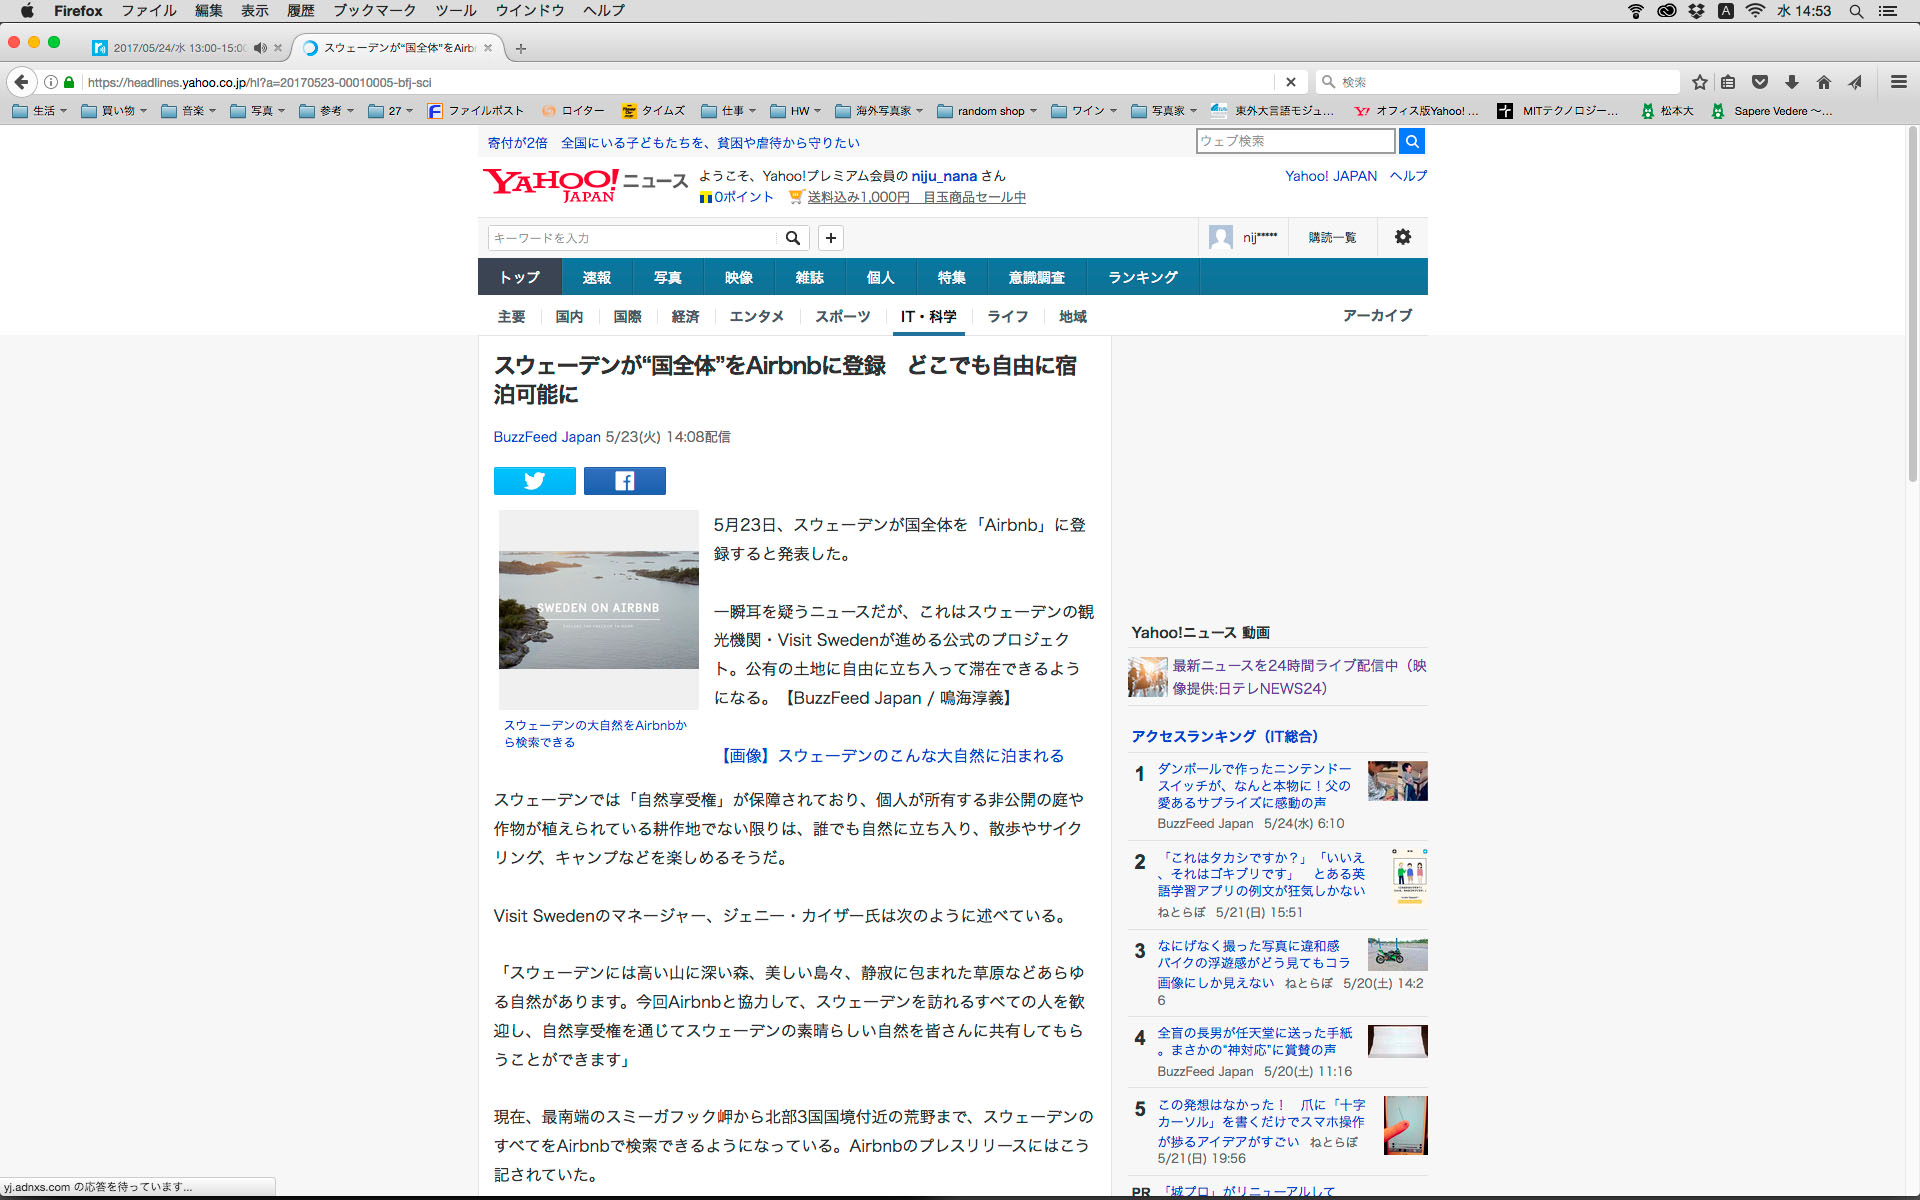
Task: Switch to the ランキング navigation tab
Action: pyautogui.click(x=1142, y=277)
